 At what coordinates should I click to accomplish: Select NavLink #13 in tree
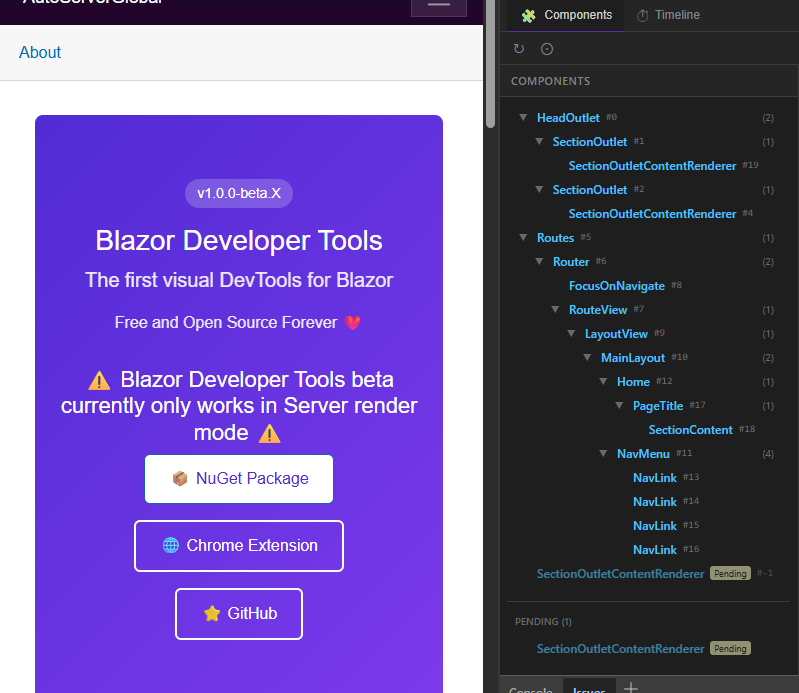click(655, 477)
